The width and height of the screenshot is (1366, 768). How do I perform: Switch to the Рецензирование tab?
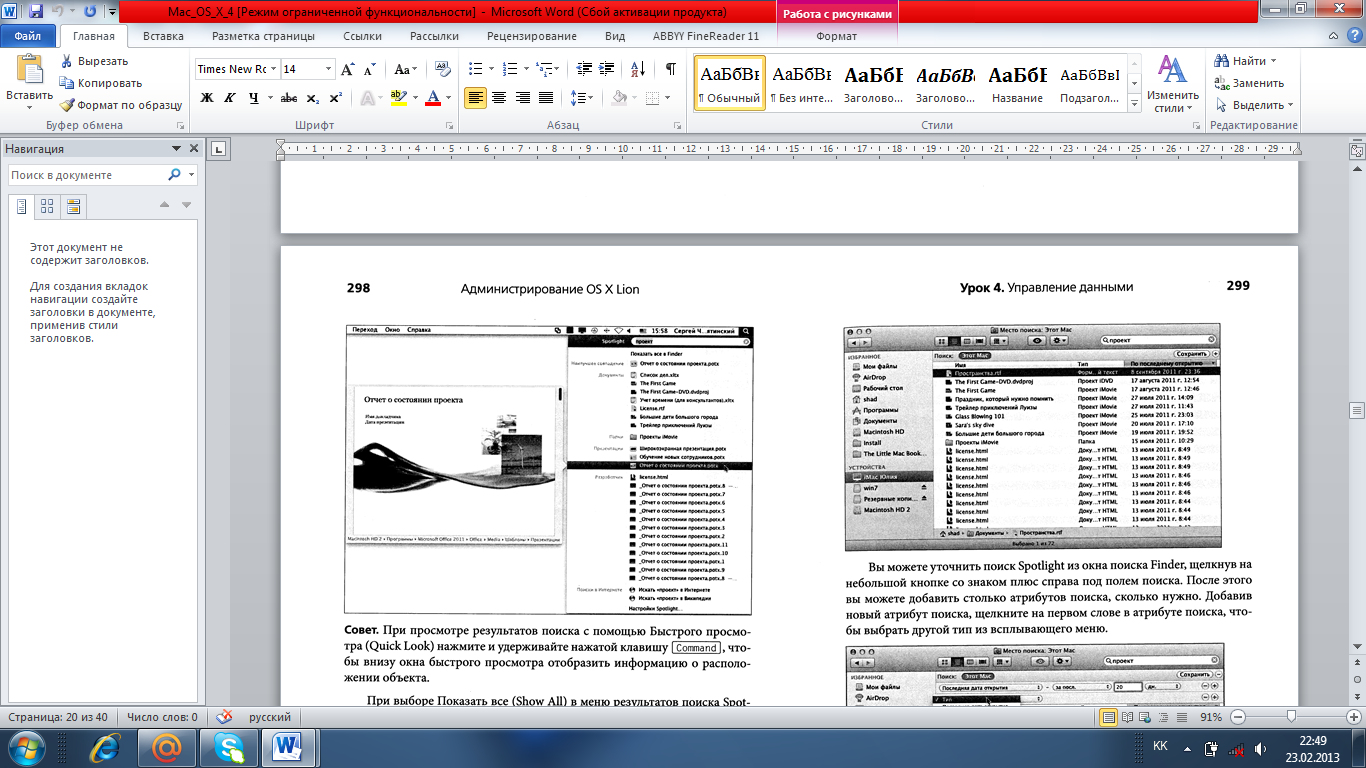(532, 36)
